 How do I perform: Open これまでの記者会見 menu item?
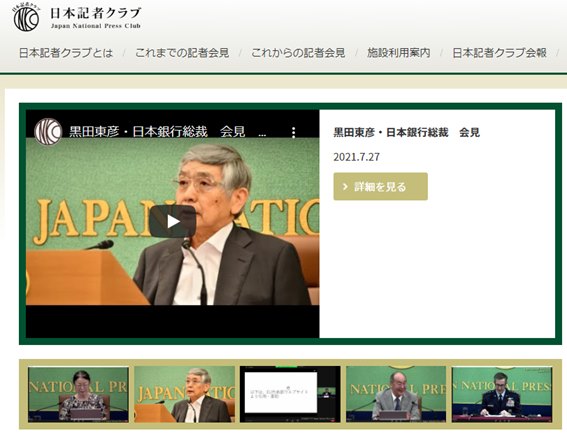click(x=182, y=53)
